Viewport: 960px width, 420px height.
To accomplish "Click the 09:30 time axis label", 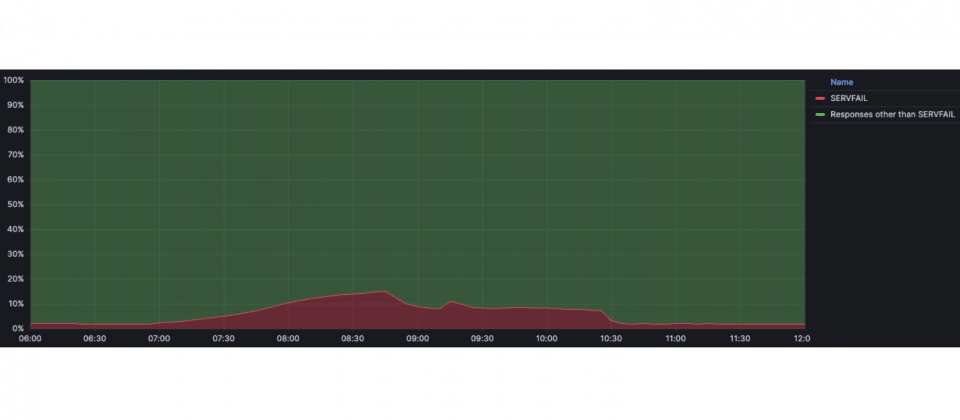I will (x=482, y=339).
